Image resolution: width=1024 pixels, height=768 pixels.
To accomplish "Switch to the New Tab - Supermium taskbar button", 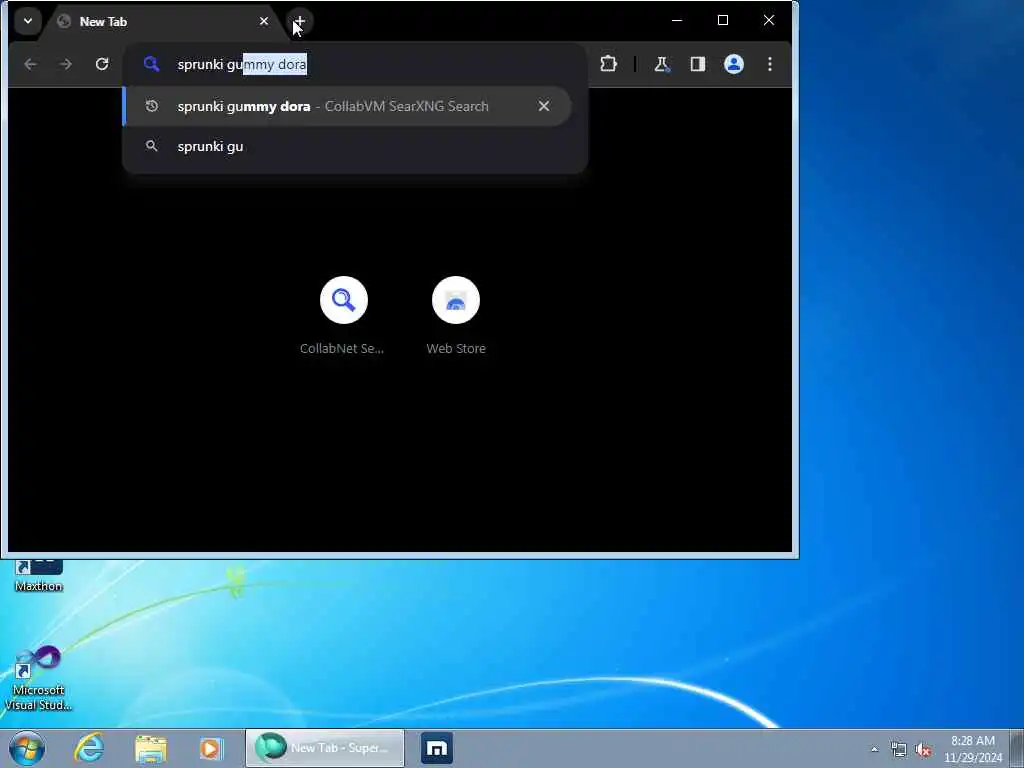I will click(x=325, y=748).
